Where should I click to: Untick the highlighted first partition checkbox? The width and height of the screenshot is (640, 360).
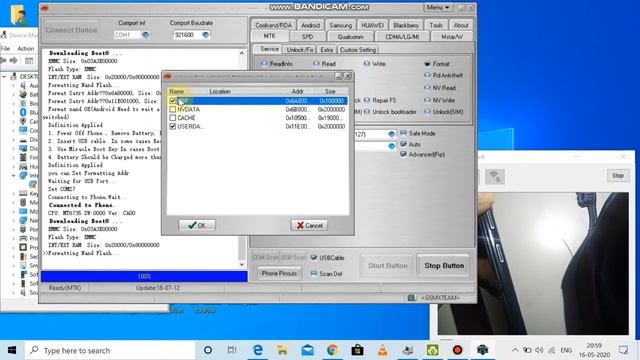[173, 101]
